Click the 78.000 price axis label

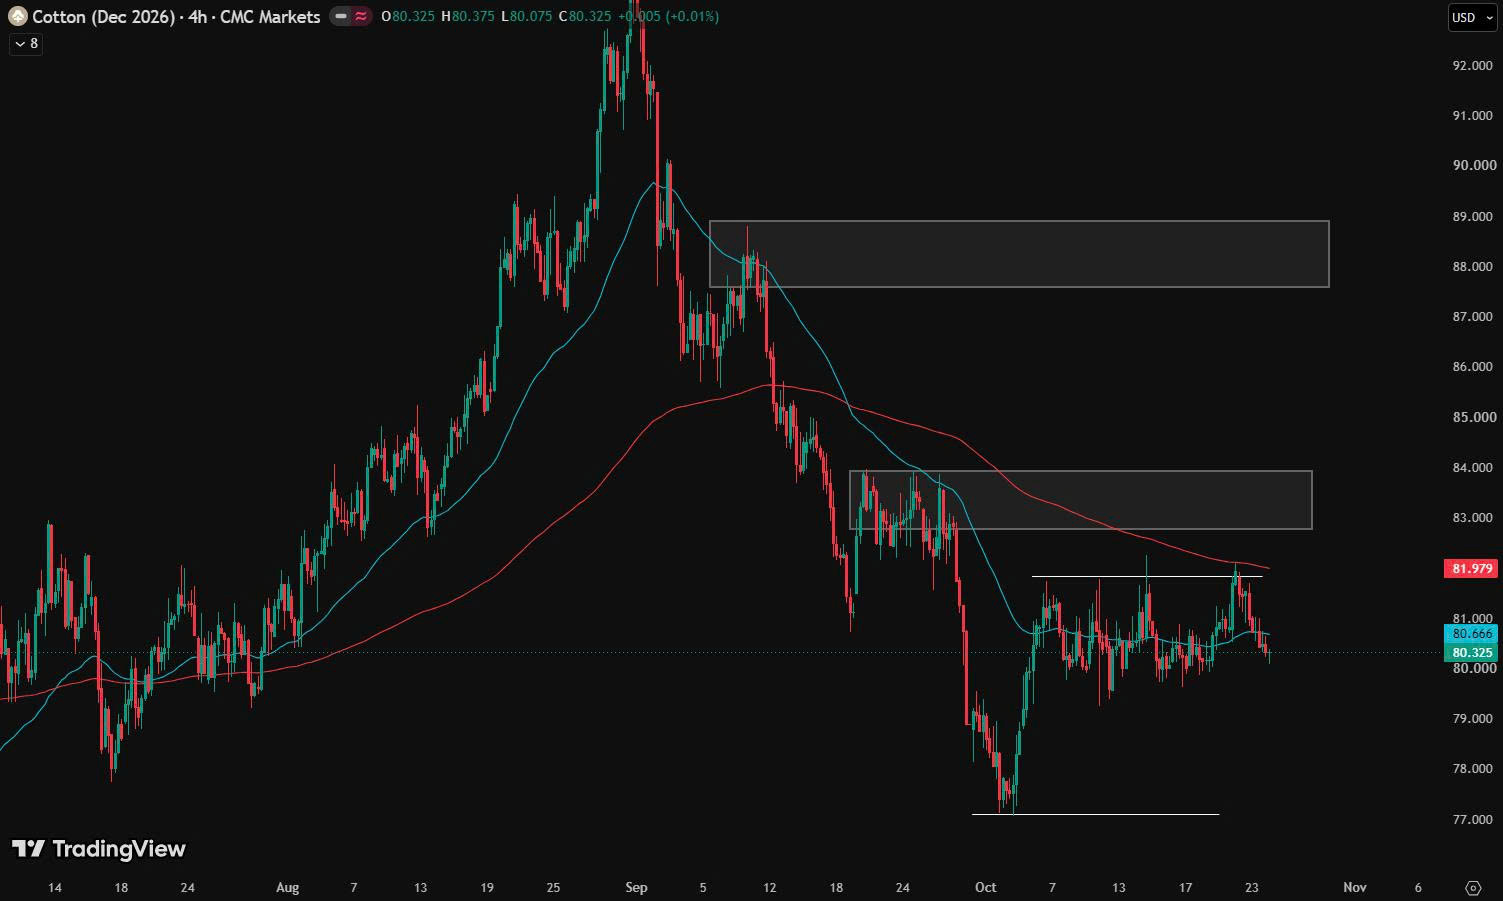1474,769
